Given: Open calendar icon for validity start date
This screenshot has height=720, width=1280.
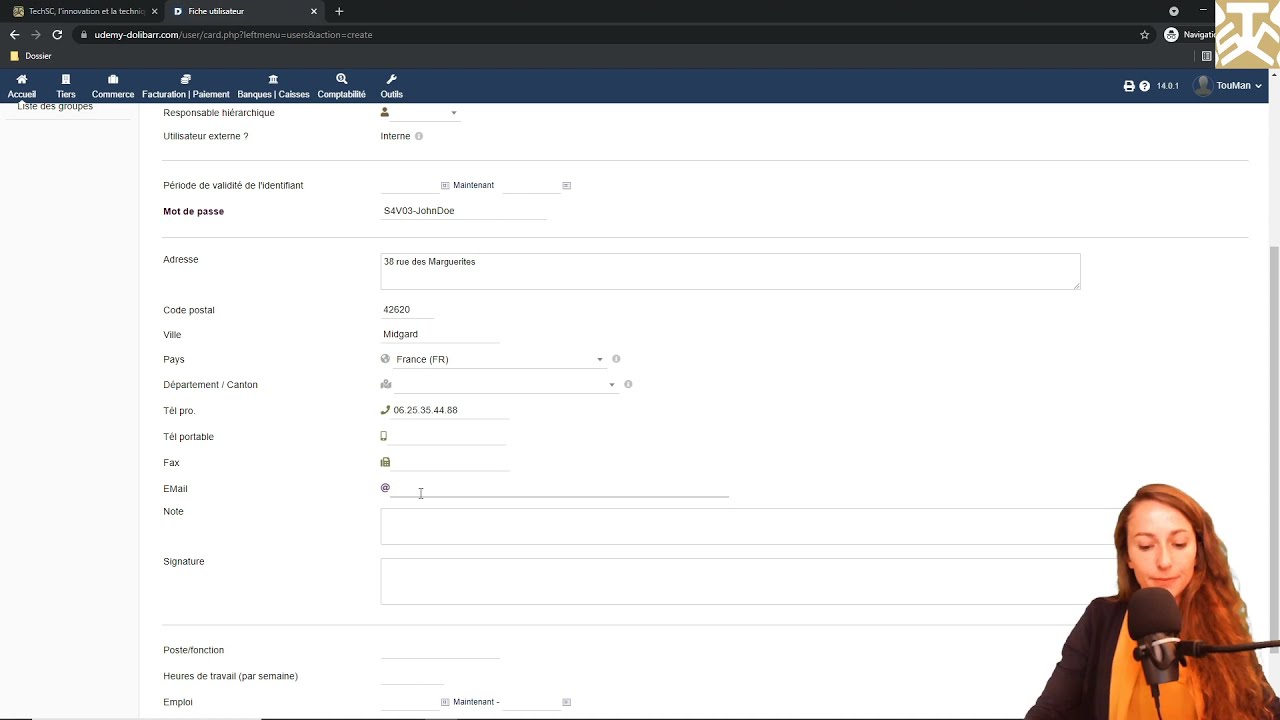Looking at the screenshot, I should (x=445, y=185).
